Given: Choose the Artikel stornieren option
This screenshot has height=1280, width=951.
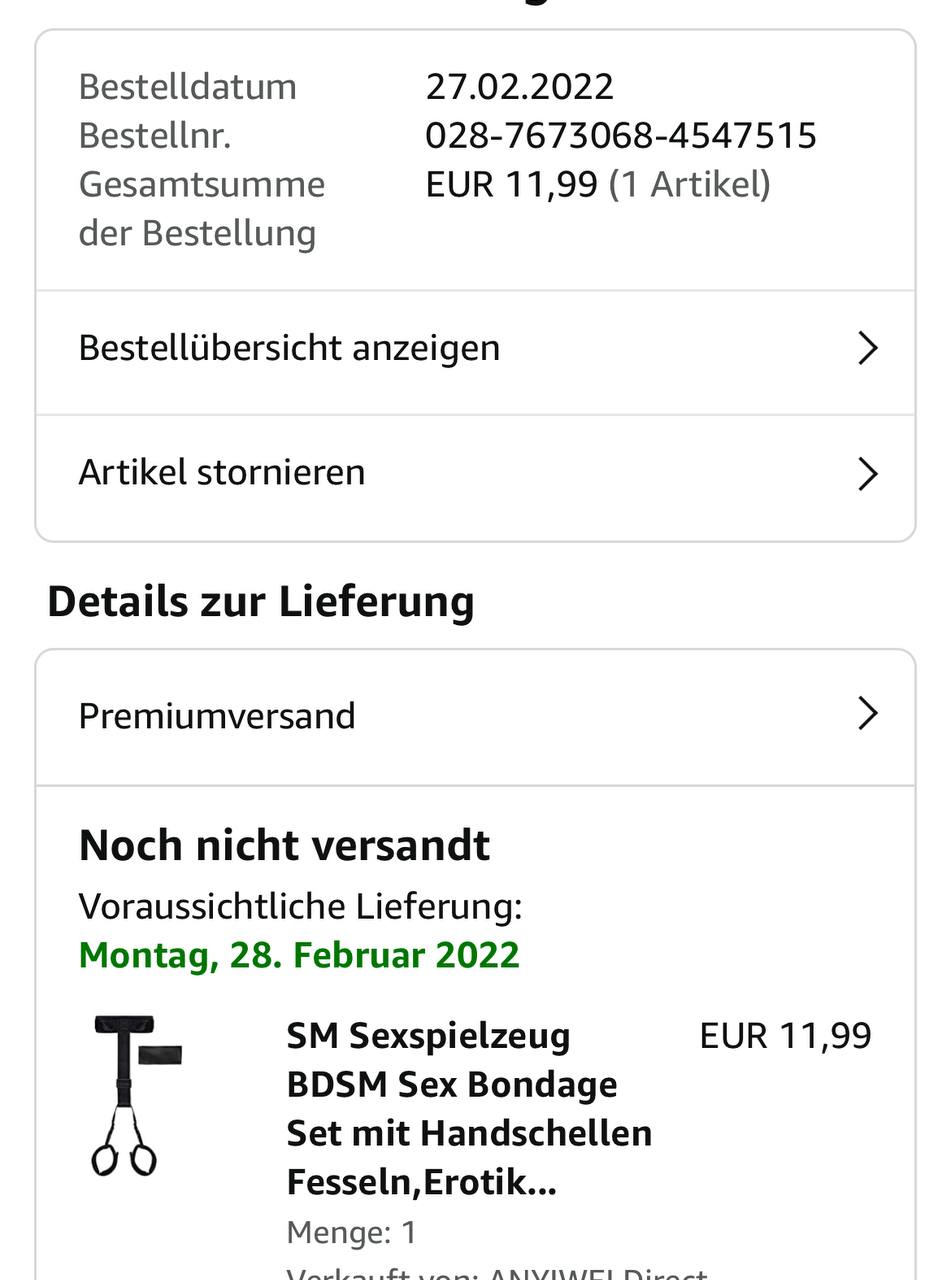Looking at the screenshot, I should pos(222,472).
